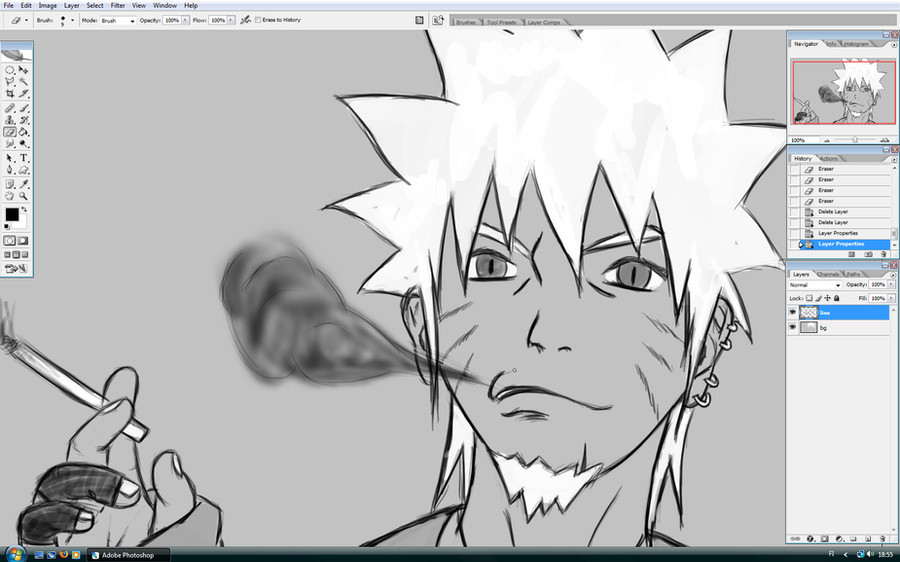Select the Burn tool
The width and height of the screenshot is (900, 562).
[24, 144]
